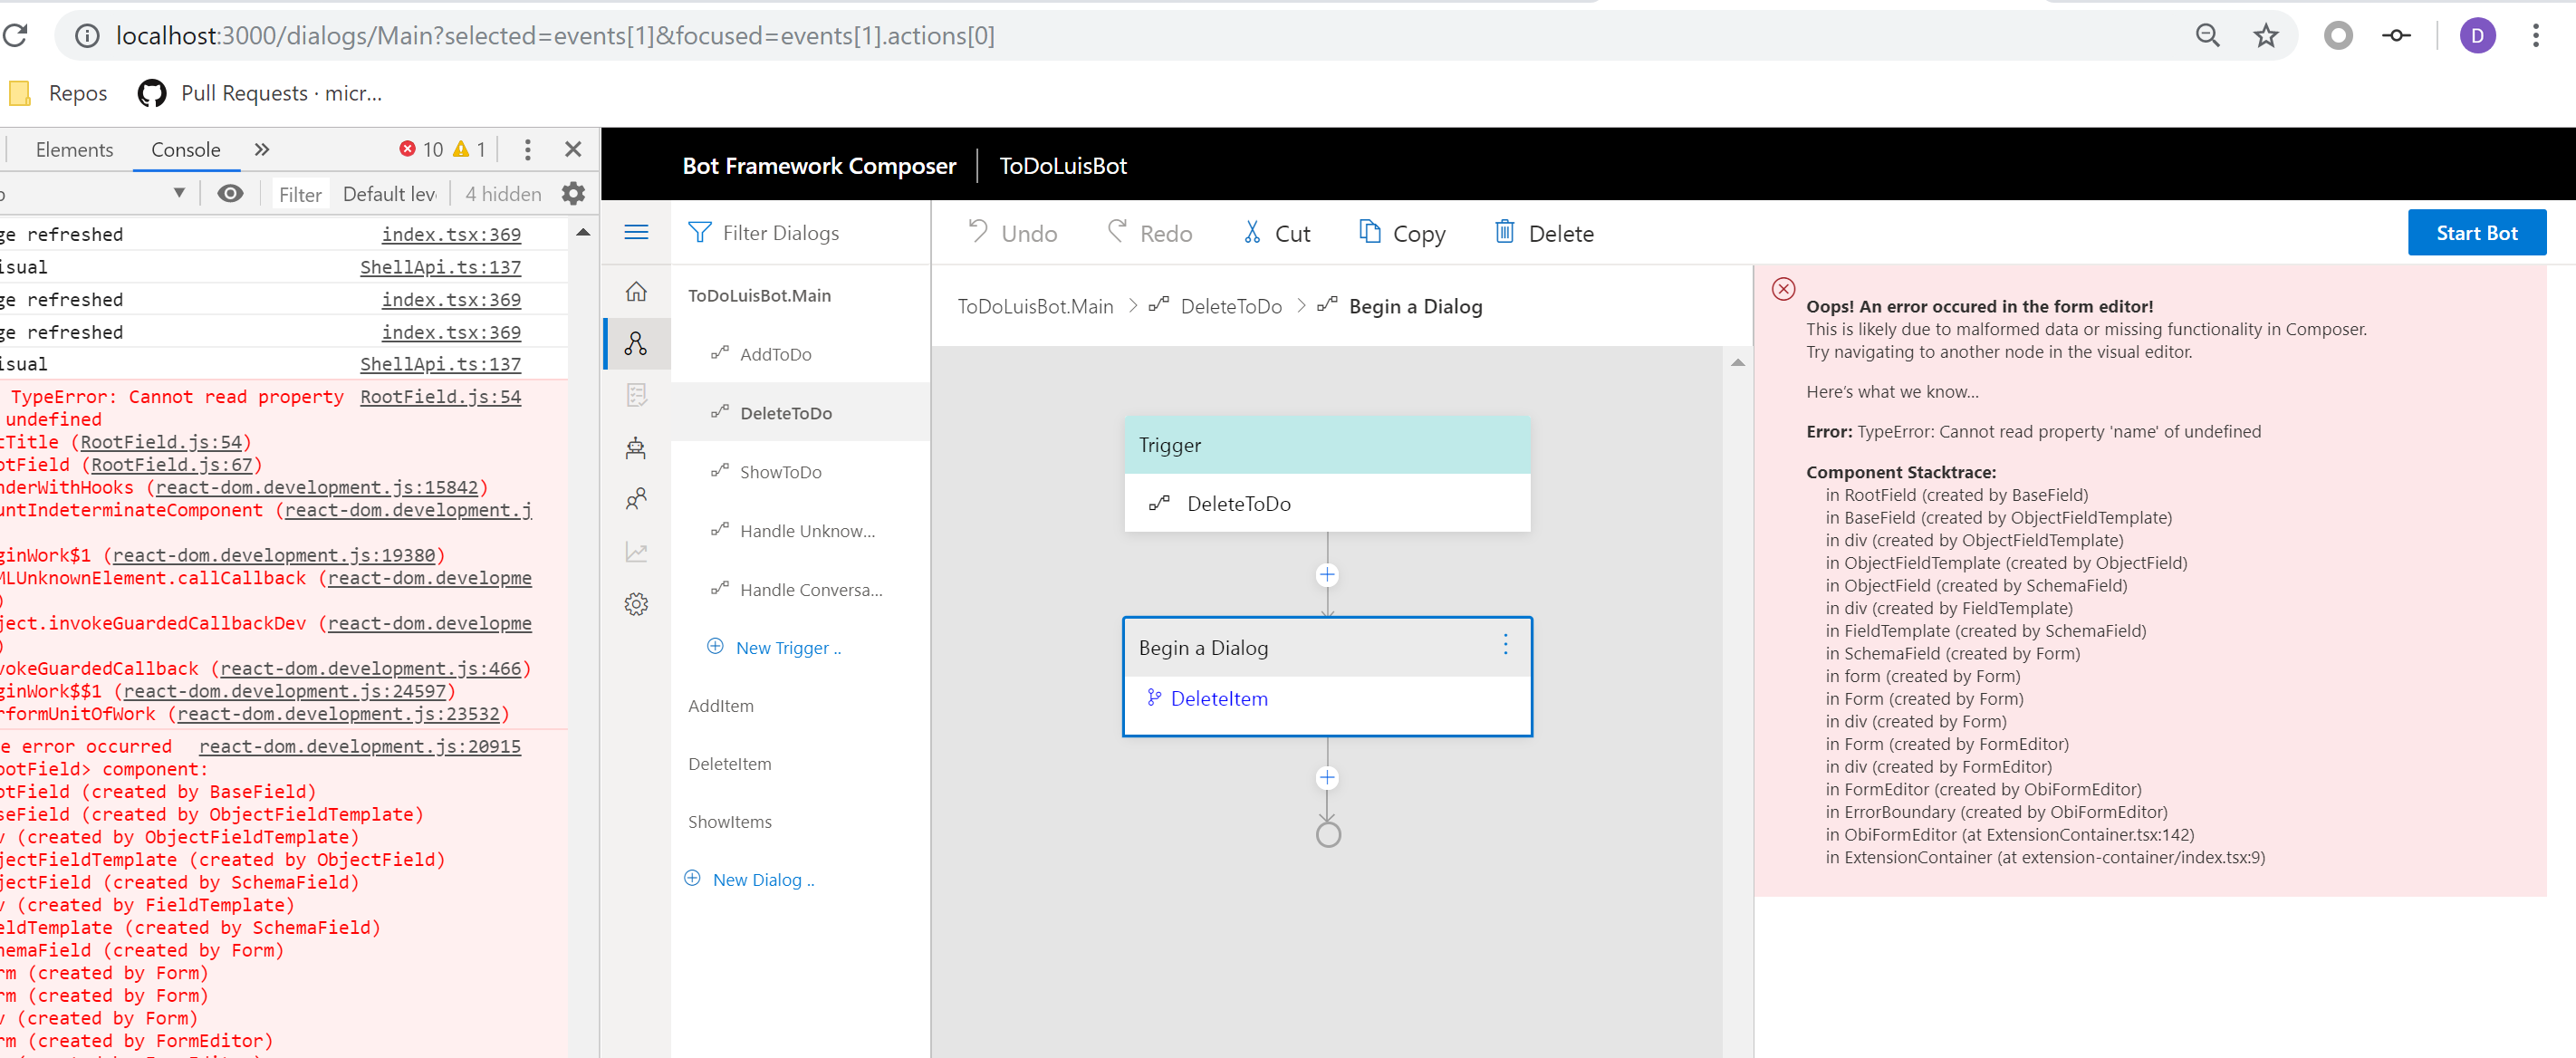Add a step after Begin a Dialog
The width and height of the screenshot is (2576, 1058).
pyautogui.click(x=1327, y=778)
